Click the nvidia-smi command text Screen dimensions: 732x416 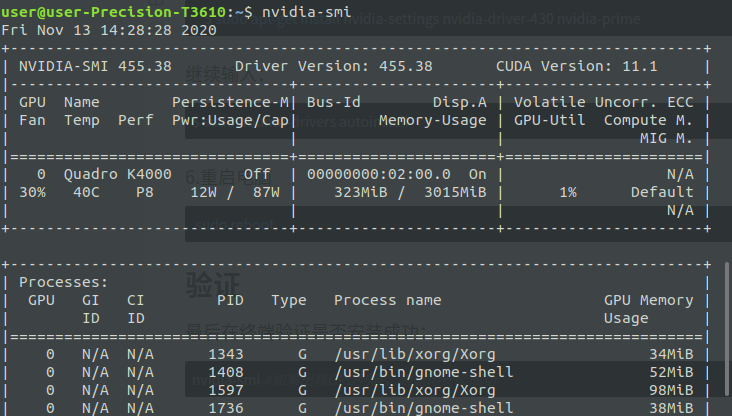click(x=306, y=12)
